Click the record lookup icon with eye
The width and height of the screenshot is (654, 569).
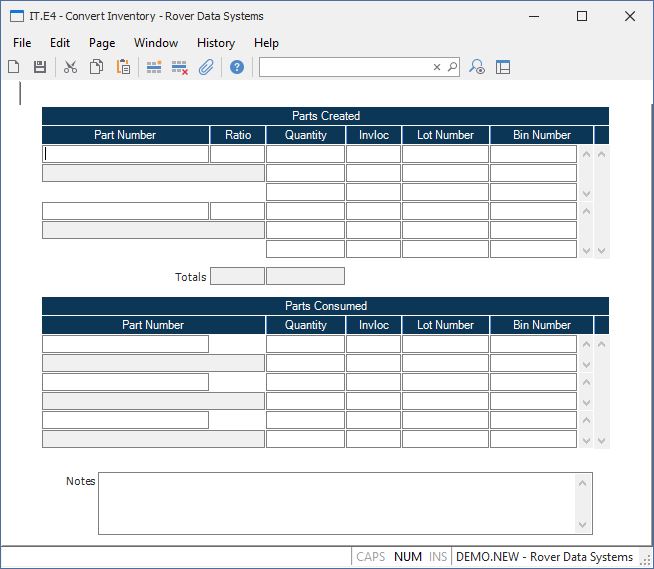pyautogui.click(x=477, y=67)
